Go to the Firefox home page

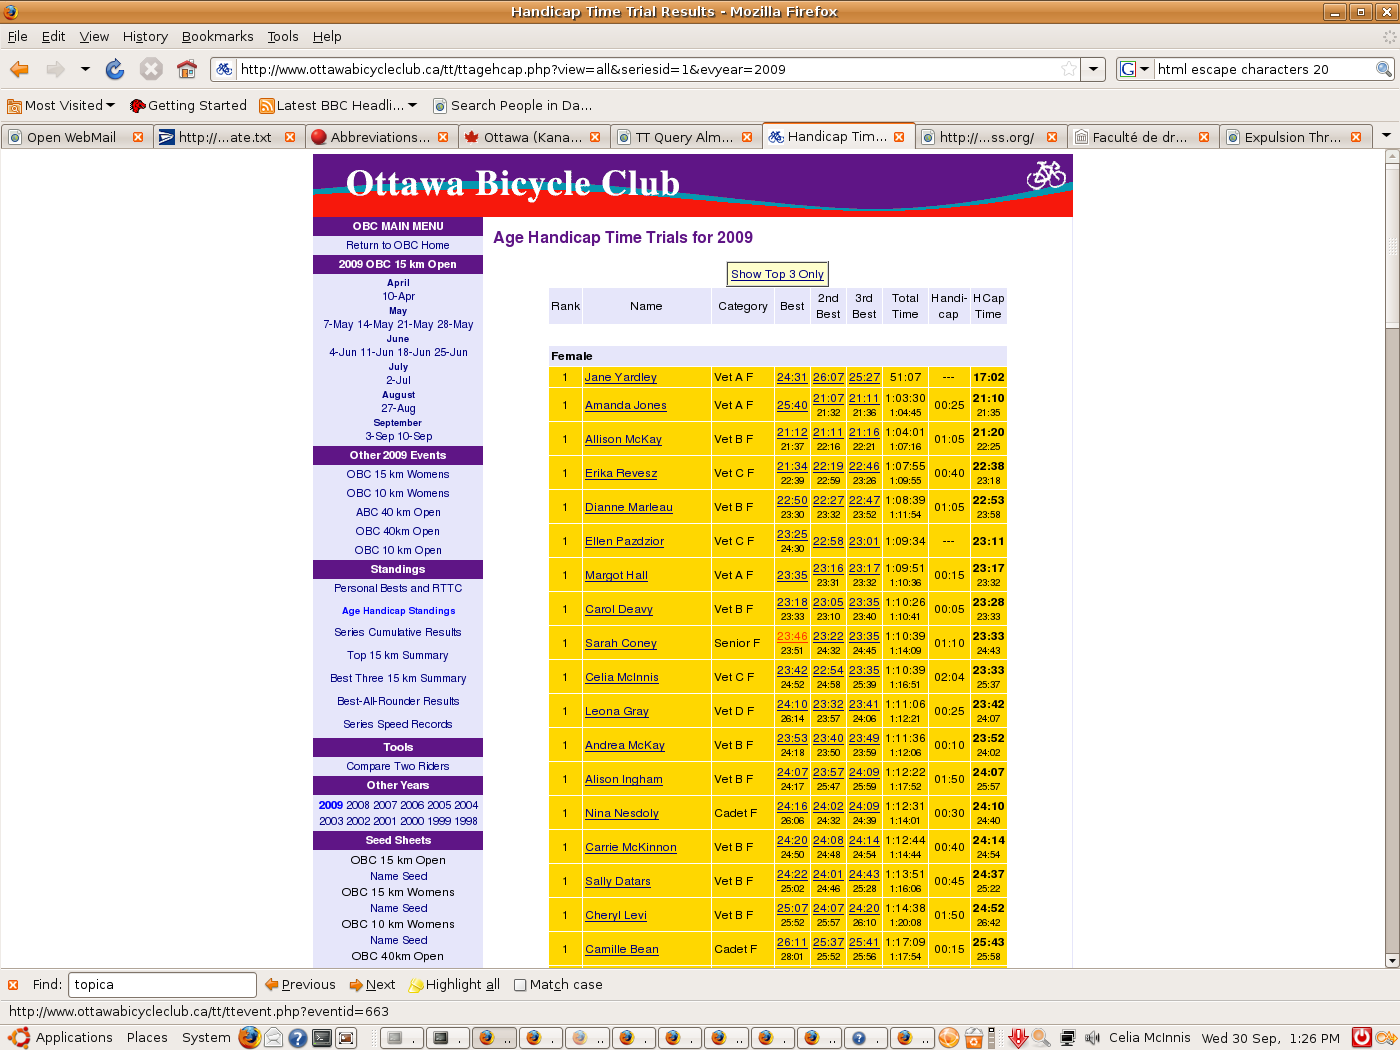click(186, 69)
